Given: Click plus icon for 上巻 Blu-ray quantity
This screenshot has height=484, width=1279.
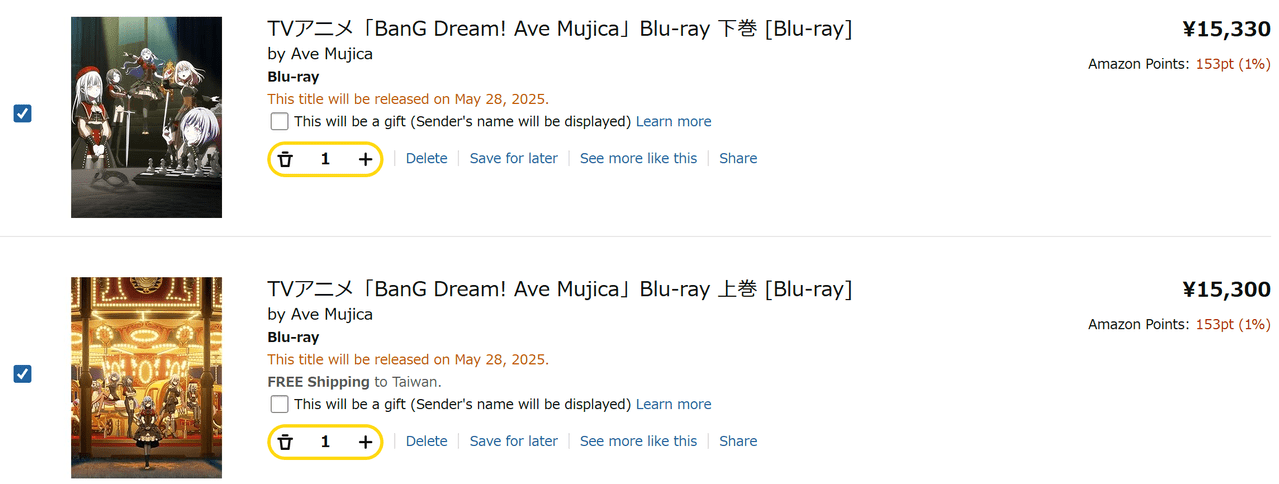Looking at the screenshot, I should tap(365, 442).
